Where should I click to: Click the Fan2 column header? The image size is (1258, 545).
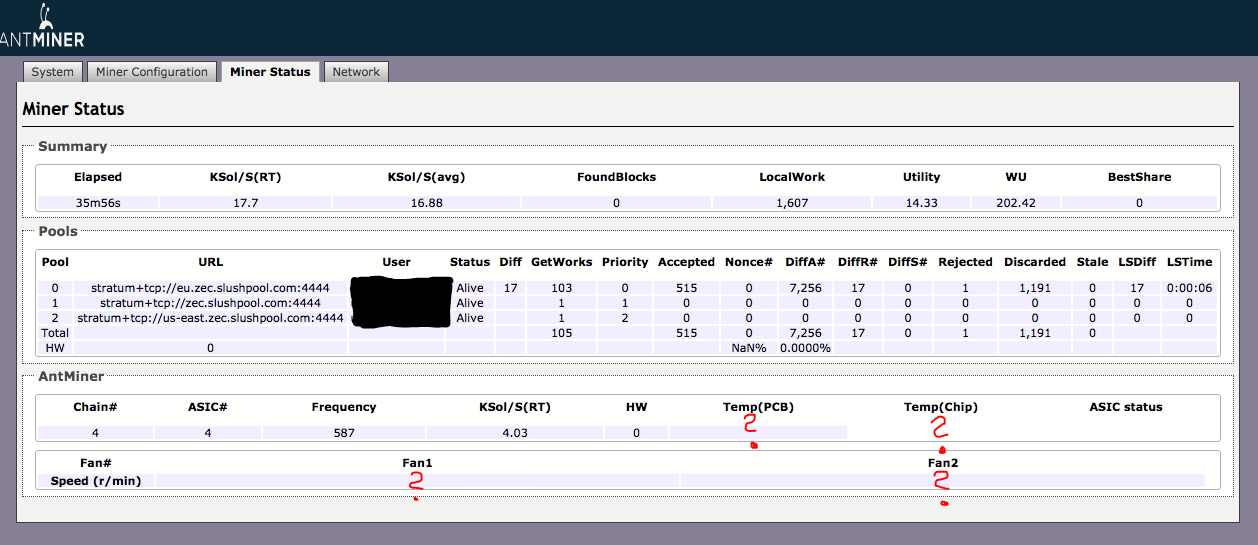[x=943, y=463]
